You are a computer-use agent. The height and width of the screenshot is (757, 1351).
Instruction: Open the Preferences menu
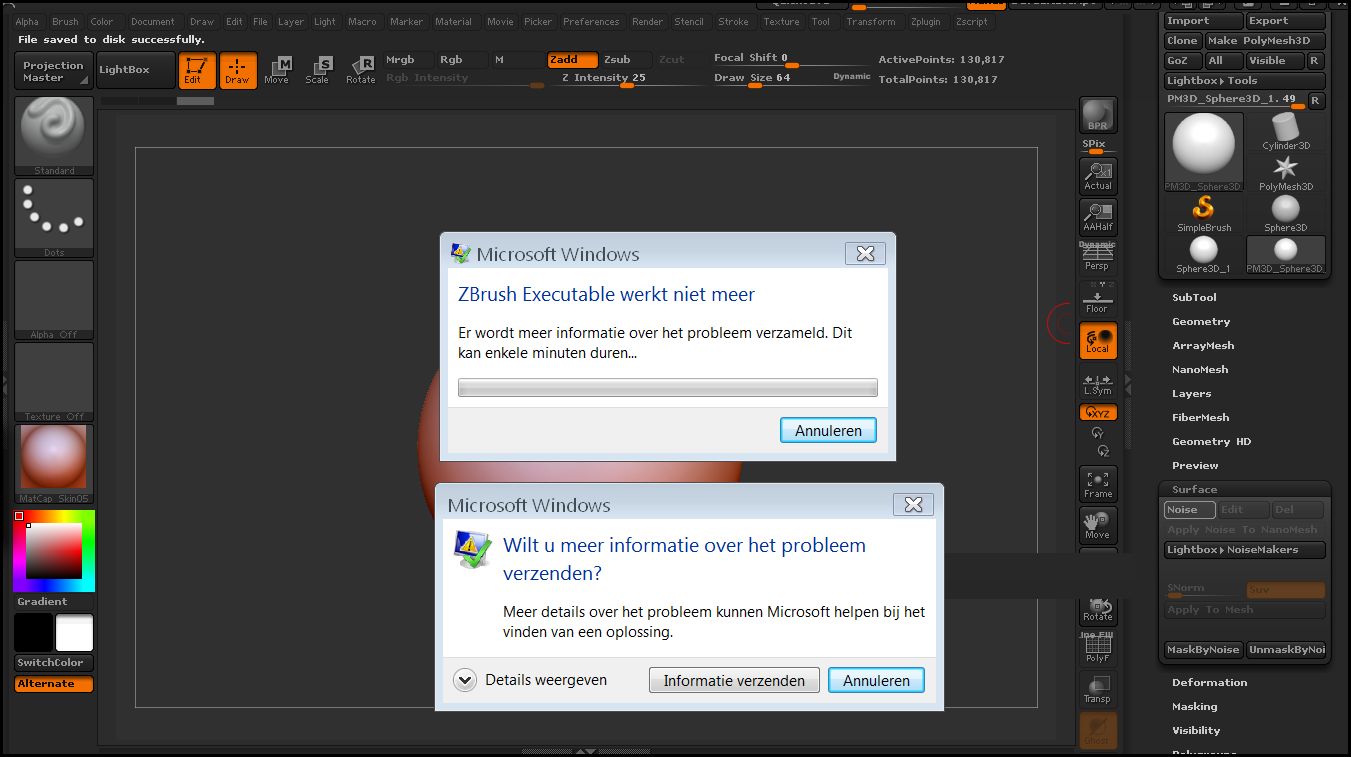click(x=591, y=22)
